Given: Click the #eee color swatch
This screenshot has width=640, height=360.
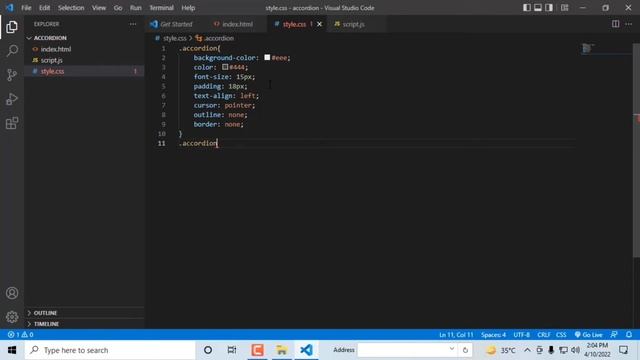Looking at the screenshot, I should 267,58.
